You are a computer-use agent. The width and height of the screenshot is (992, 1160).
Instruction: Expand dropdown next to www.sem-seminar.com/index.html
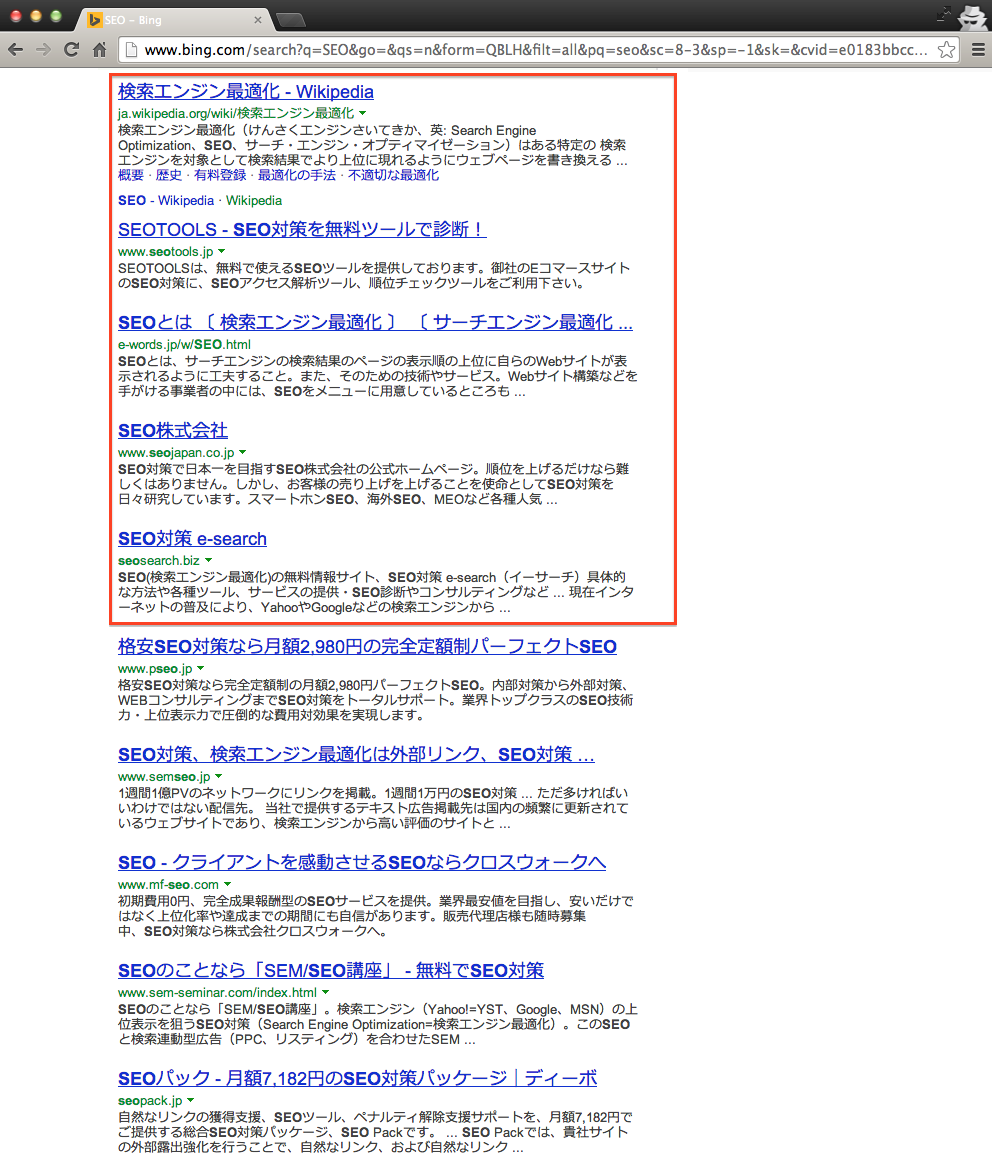coord(325,992)
